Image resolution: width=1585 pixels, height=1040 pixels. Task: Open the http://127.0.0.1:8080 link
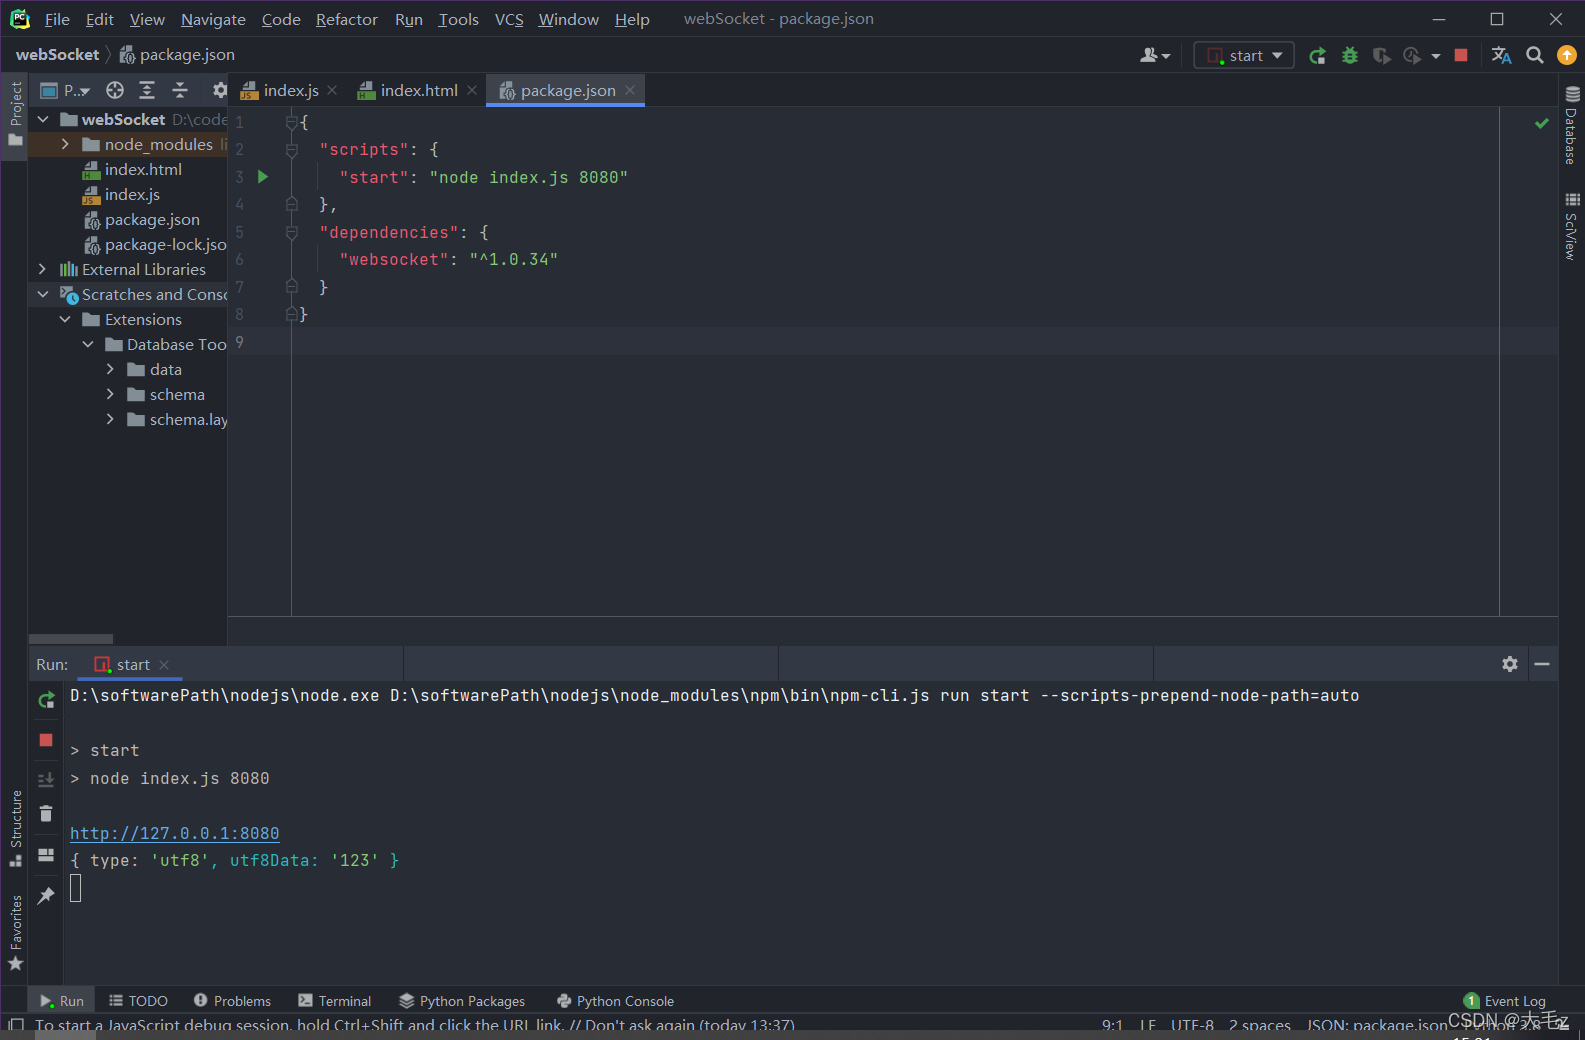pyautogui.click(x=174, y=833)
